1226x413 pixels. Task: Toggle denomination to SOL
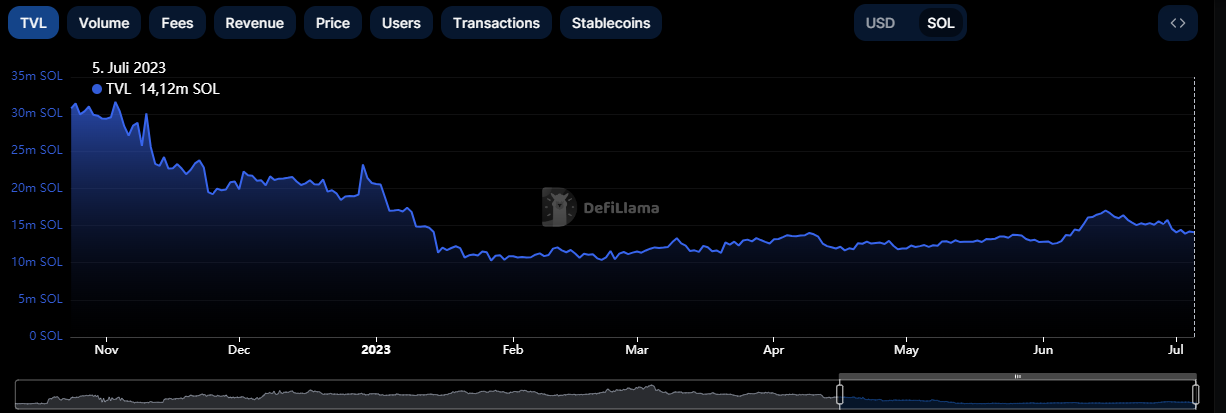pyautogui.click(x=941, y=22)
